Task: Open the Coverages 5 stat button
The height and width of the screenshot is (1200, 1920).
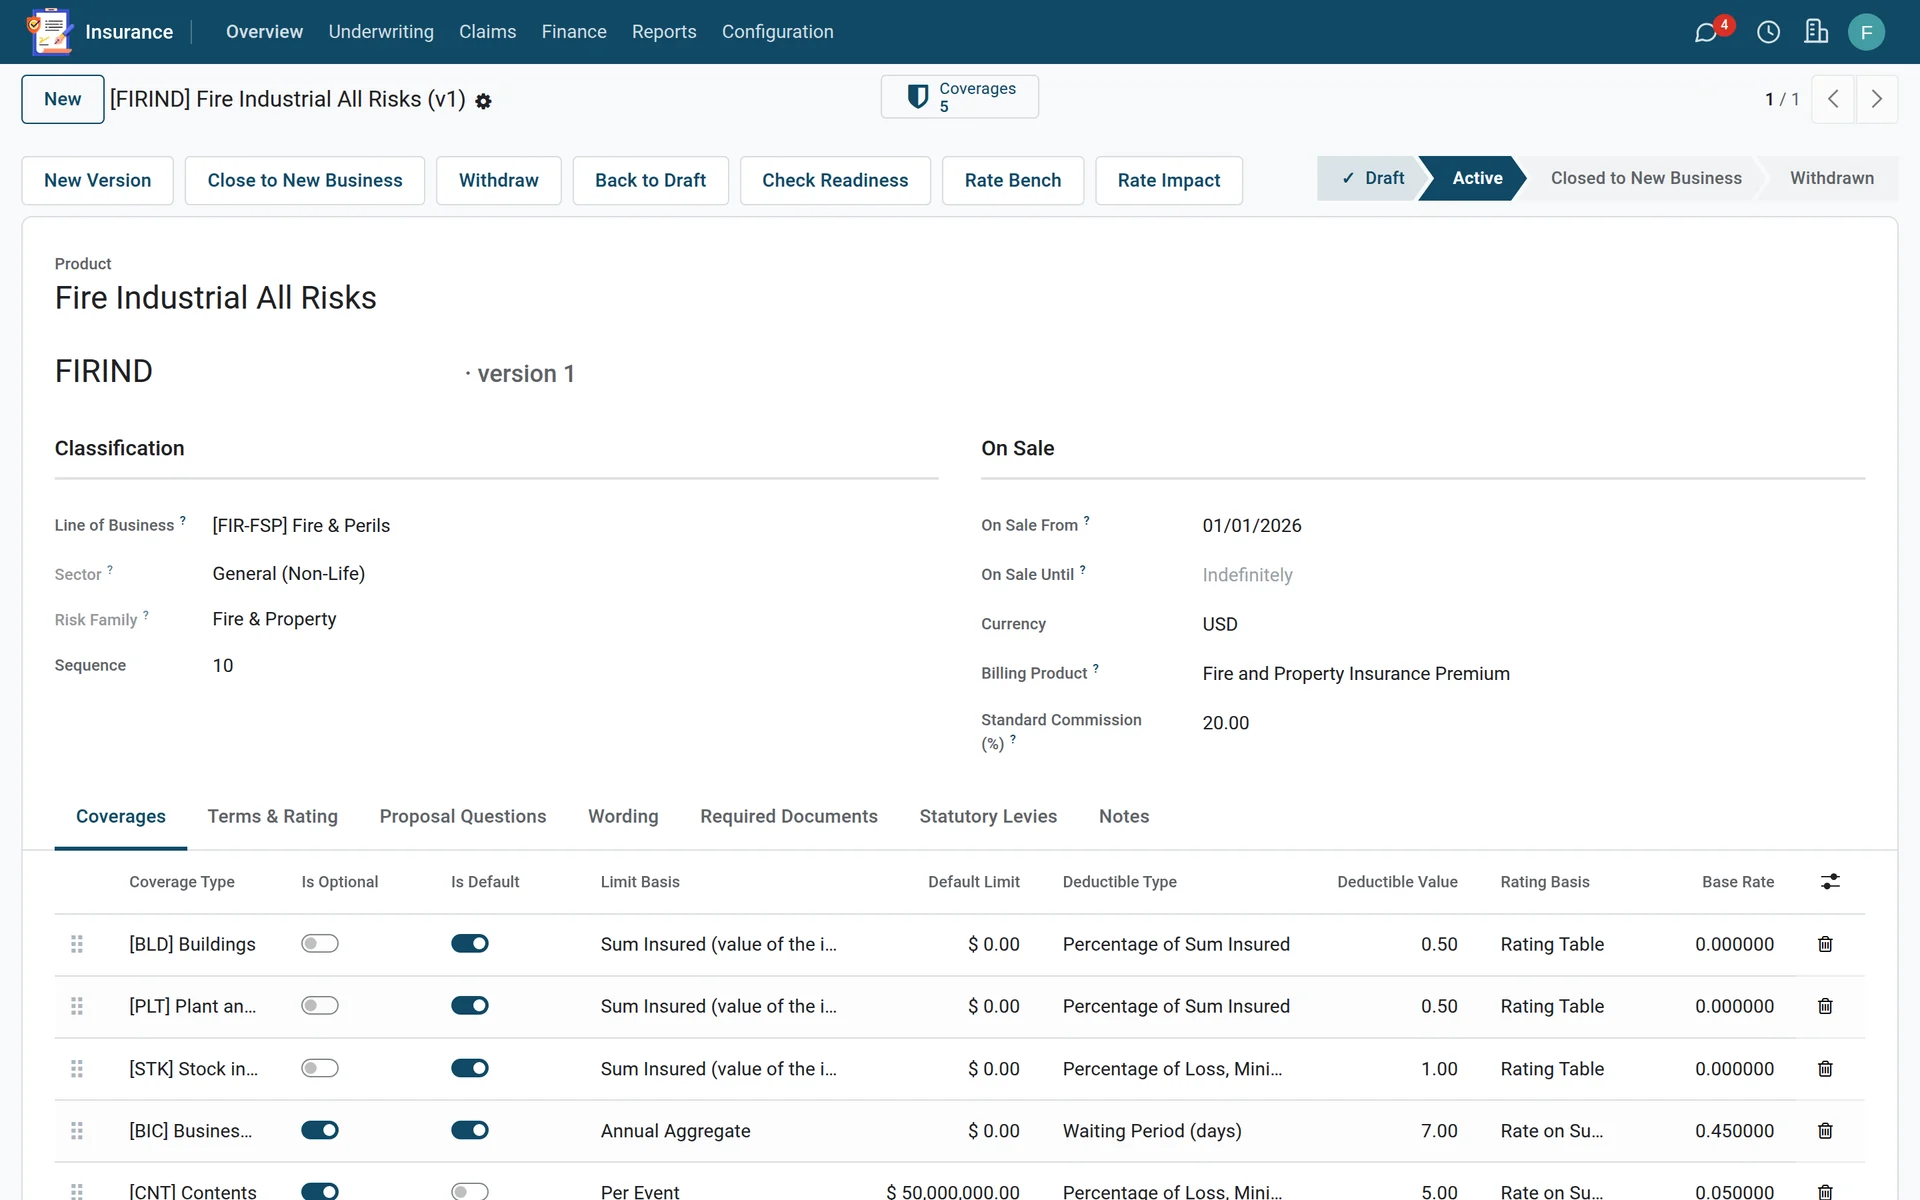Action: 959,97
